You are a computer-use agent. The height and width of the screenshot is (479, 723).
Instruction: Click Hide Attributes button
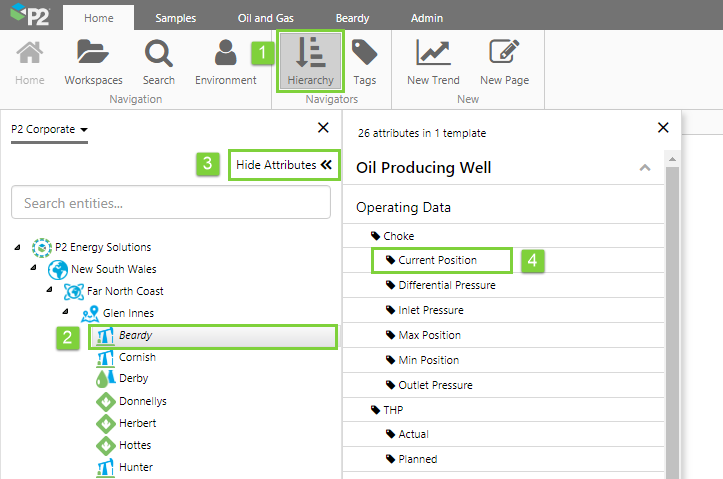(283, 165)
